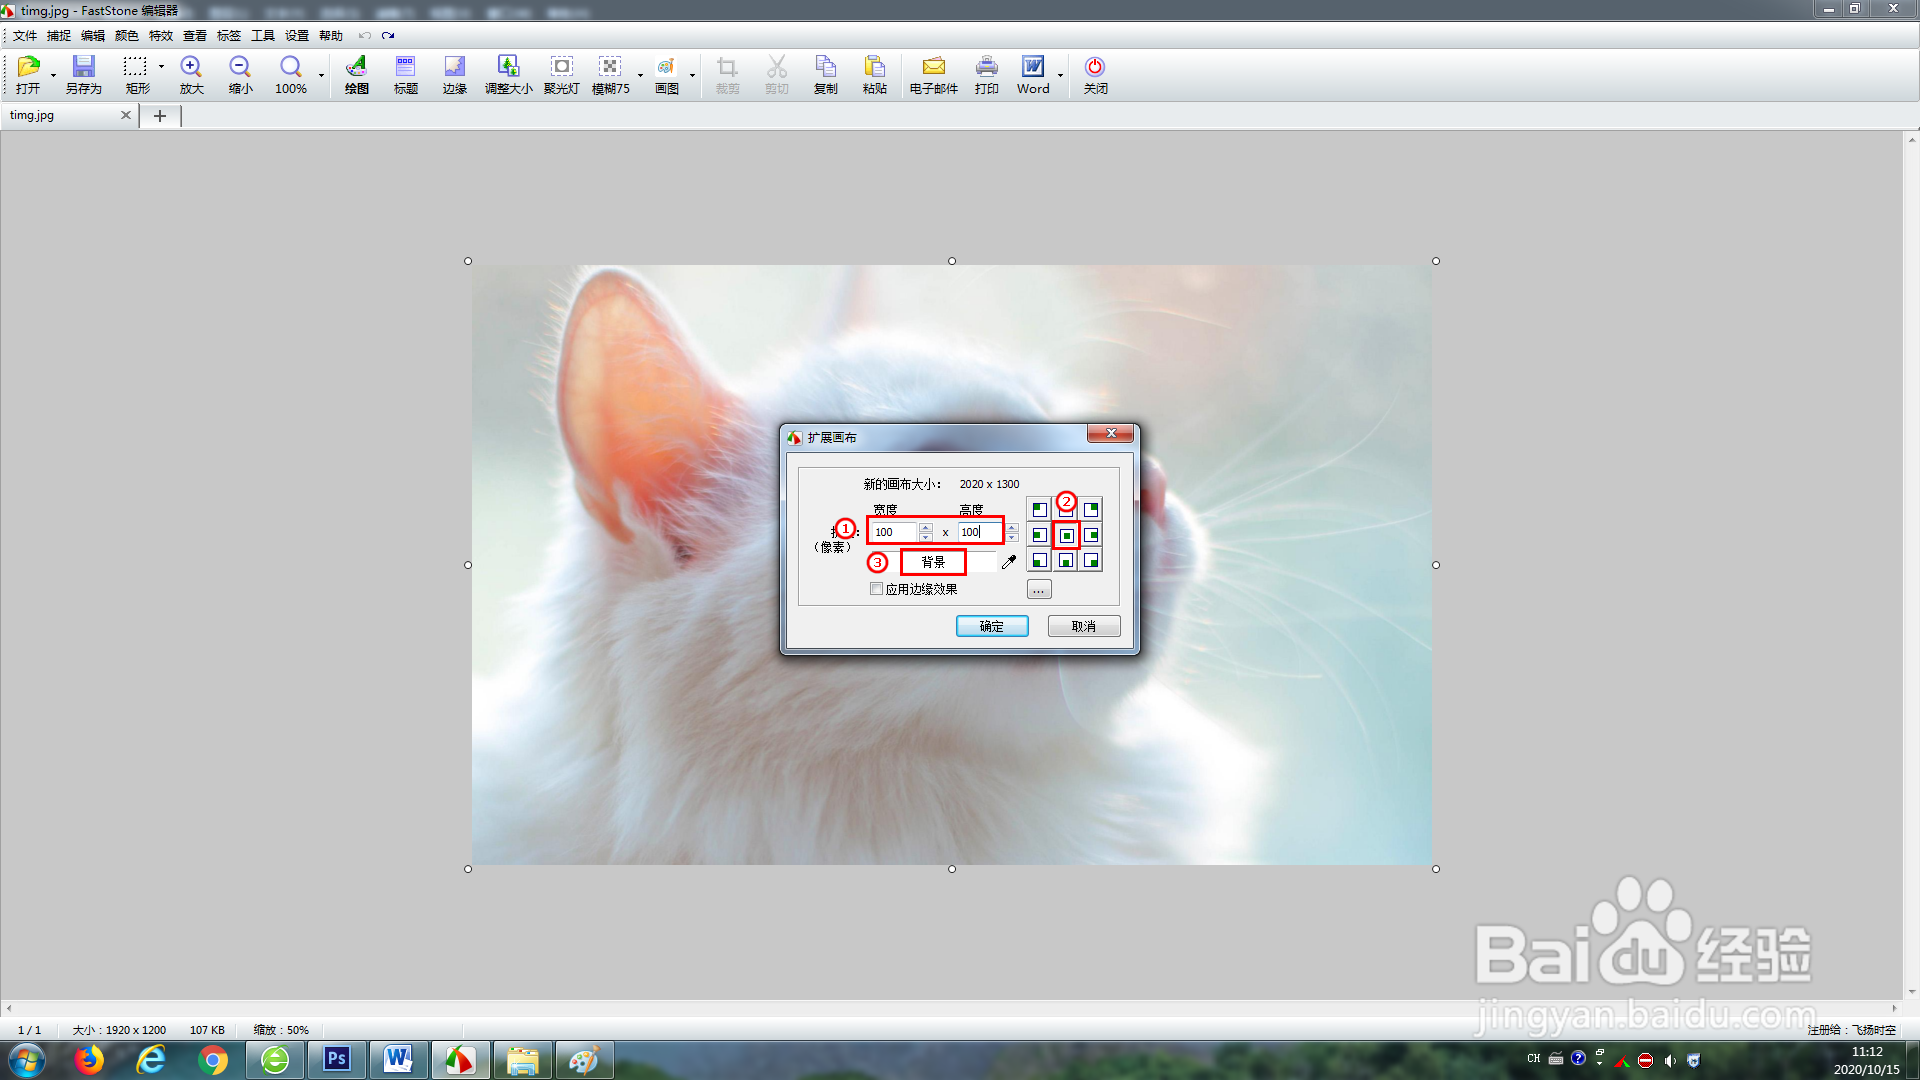Click the 背景 background color swatch
Screen dimensions: 1920x1080
(932, 562)
